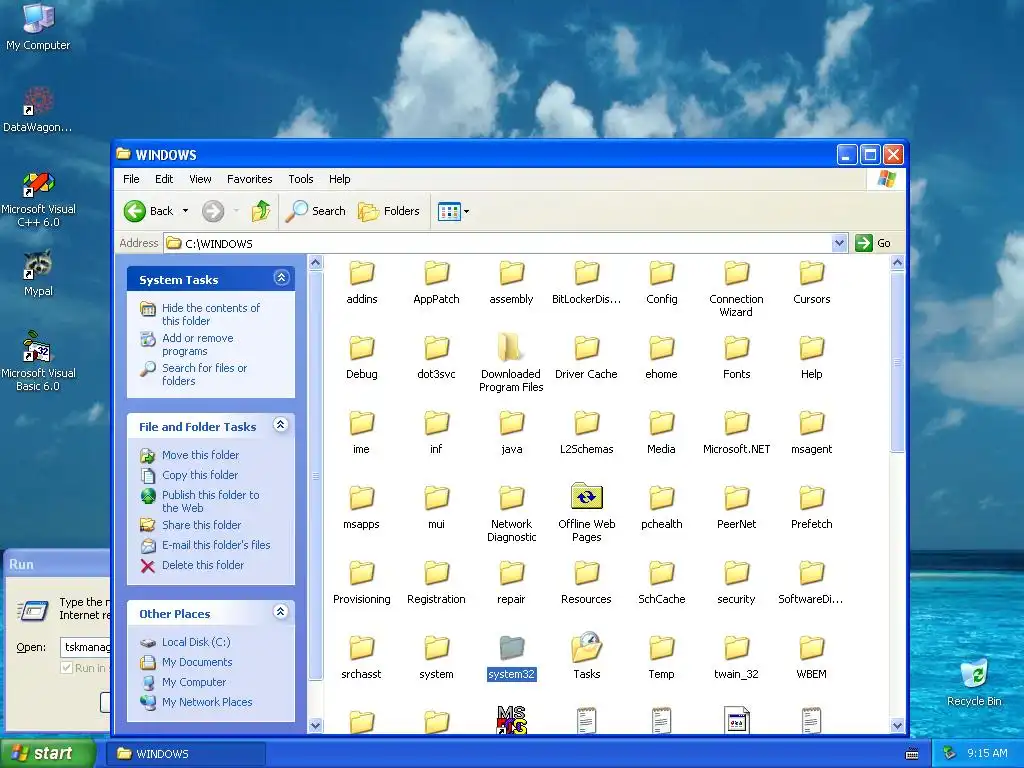Open the Edit menu
The image size is (1024, 768).
tap(164, 179)
